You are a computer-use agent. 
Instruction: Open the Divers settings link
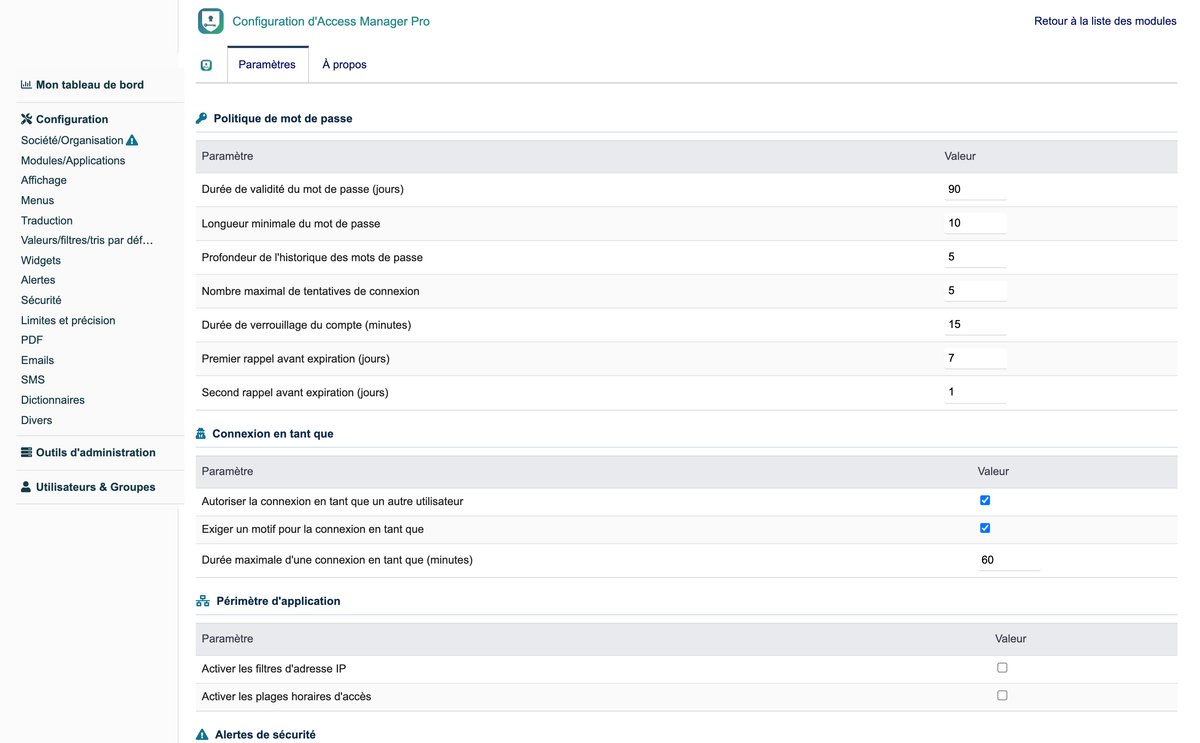click(36, 420)
